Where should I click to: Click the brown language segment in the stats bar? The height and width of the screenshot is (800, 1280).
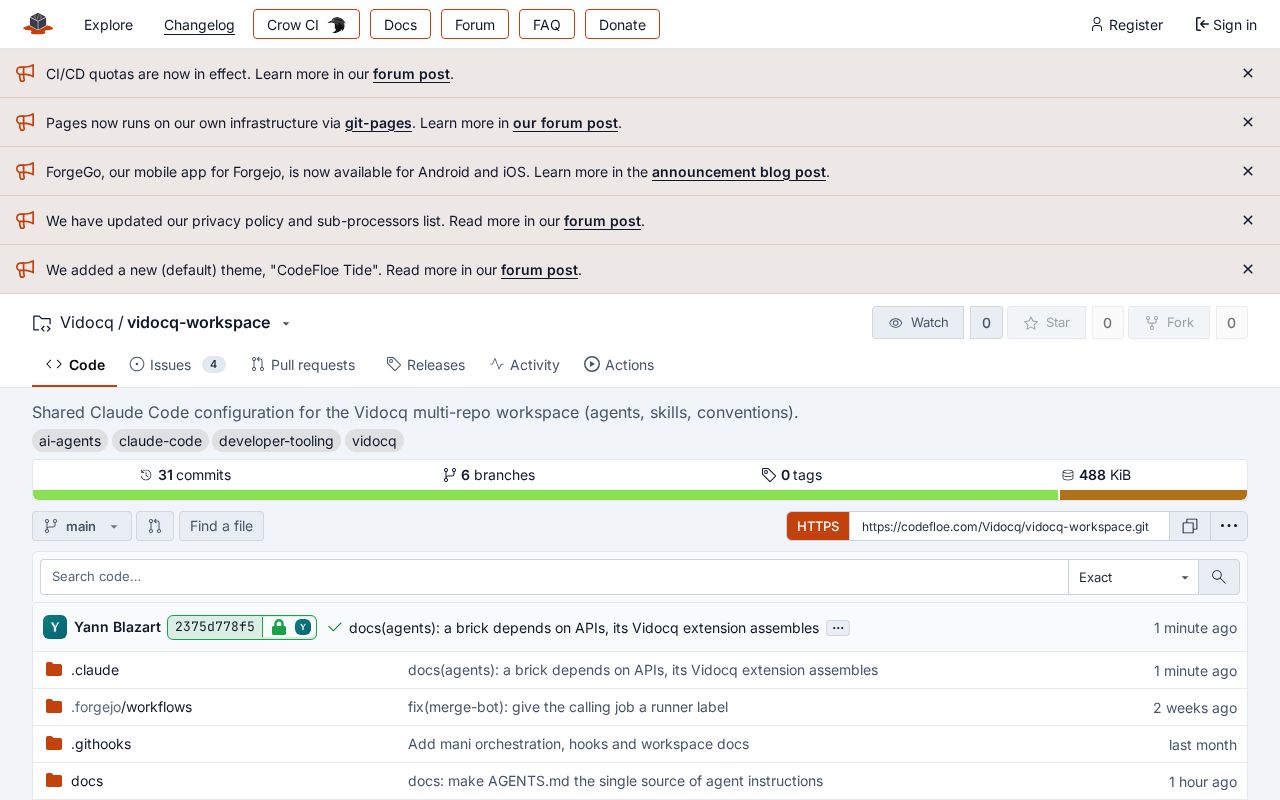(x=1153, y=495)
